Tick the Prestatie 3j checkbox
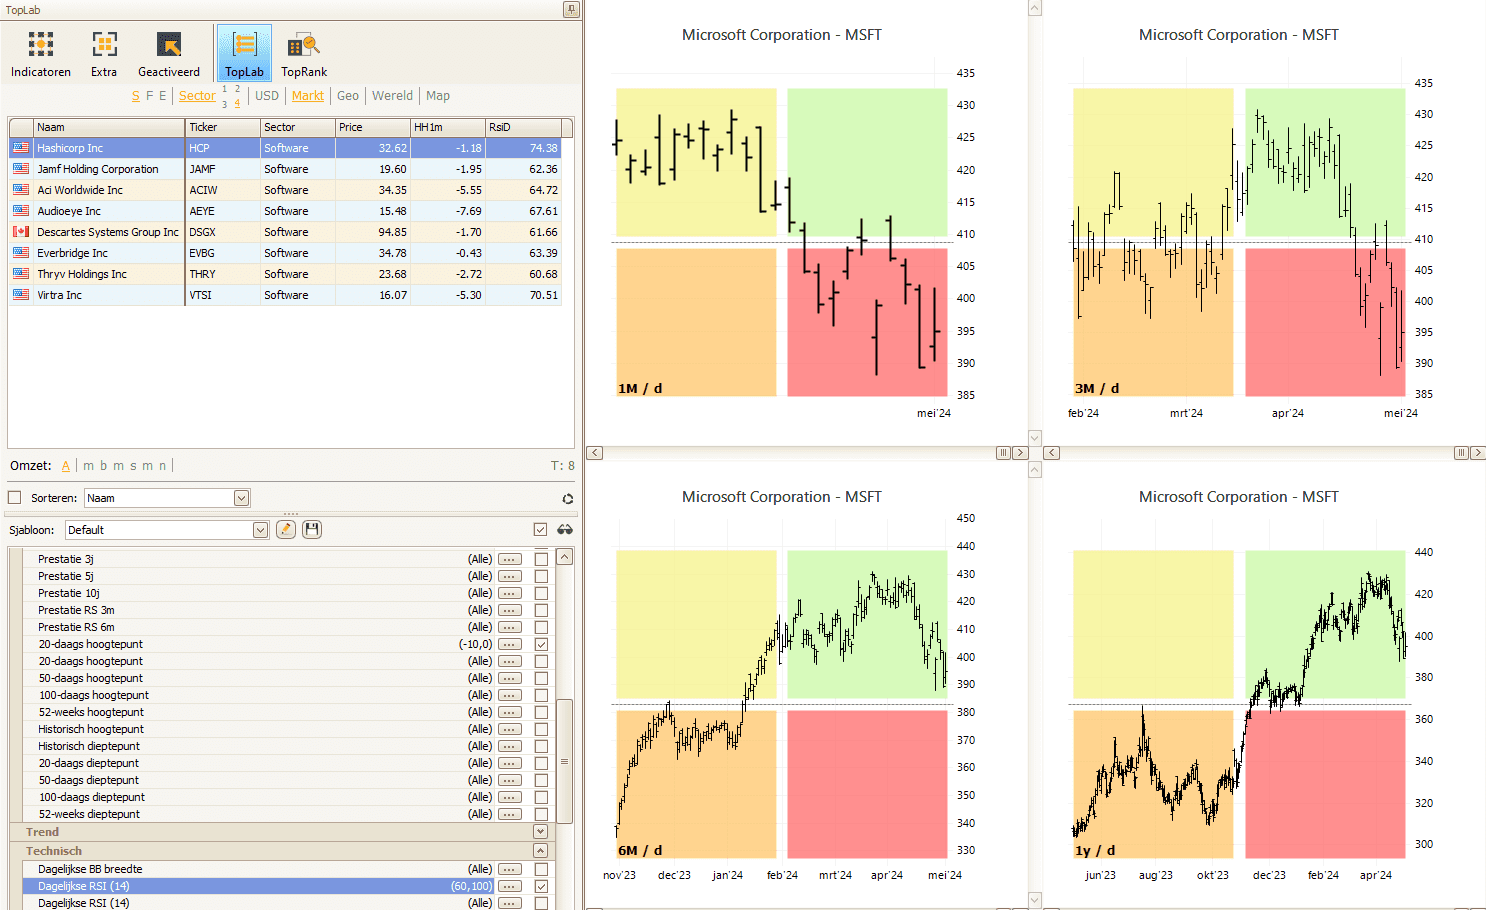The height and width of the screenshot is (910, 1486). (x=541, y=560)
